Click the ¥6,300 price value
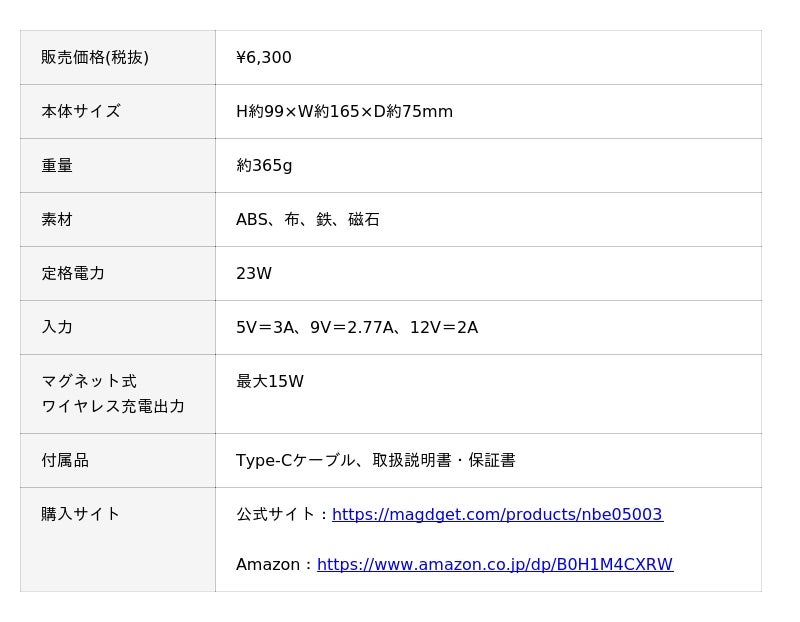This screenshot has height=622, width=800. 264,57
